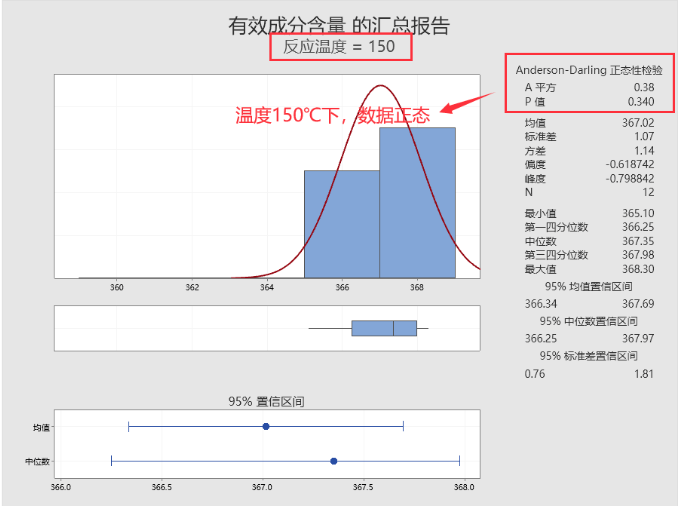The image size is (680, 508).
Task: Click the report title 有效成分含量 的汇总报告
Action: [x=339, y=25]
